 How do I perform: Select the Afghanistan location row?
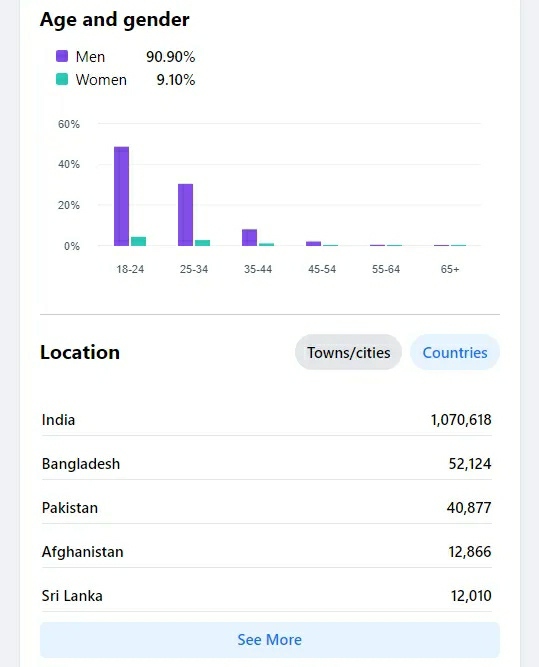pos(267,552)
